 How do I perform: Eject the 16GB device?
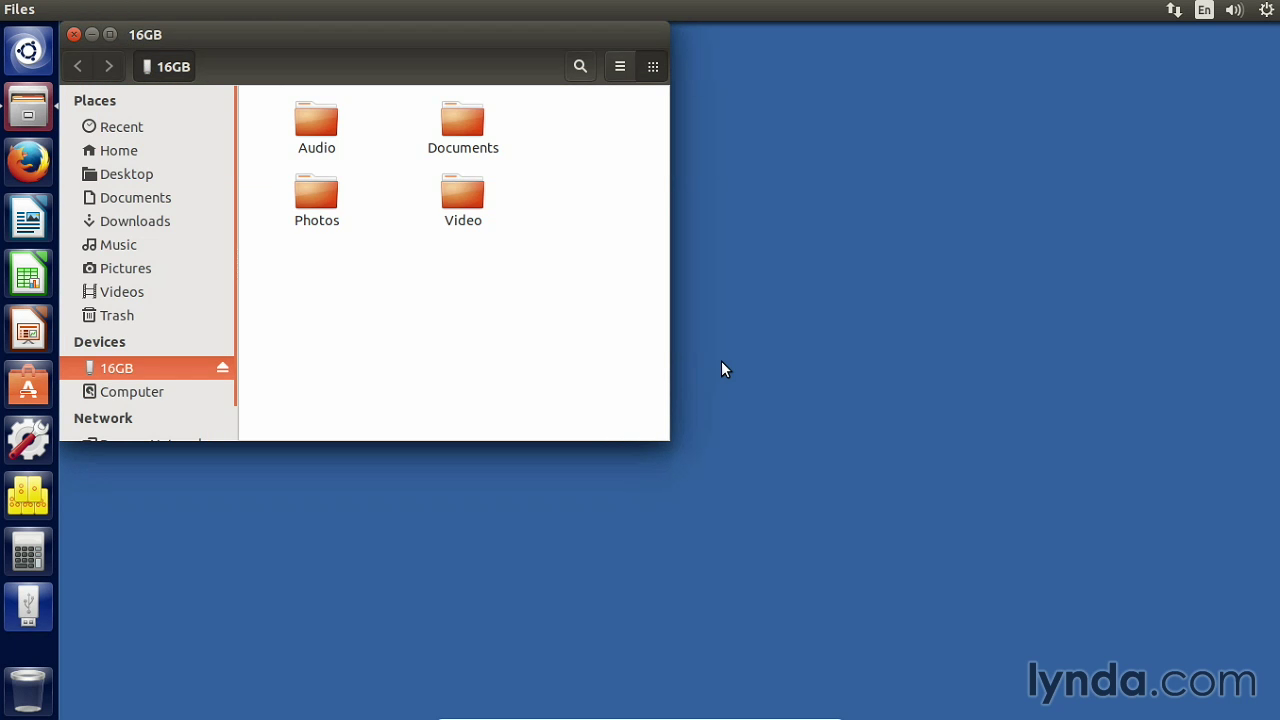pyautogui.click(x=223, y=368)
